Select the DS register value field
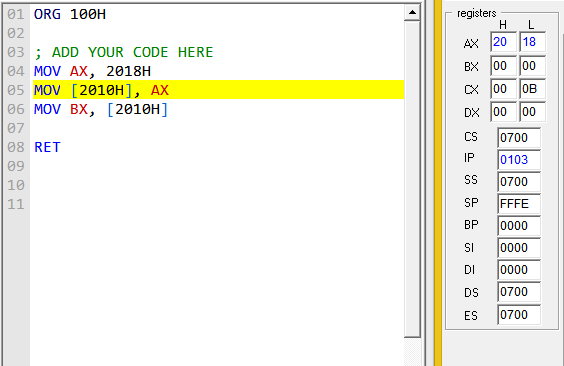564x366 pixels. 519,292
